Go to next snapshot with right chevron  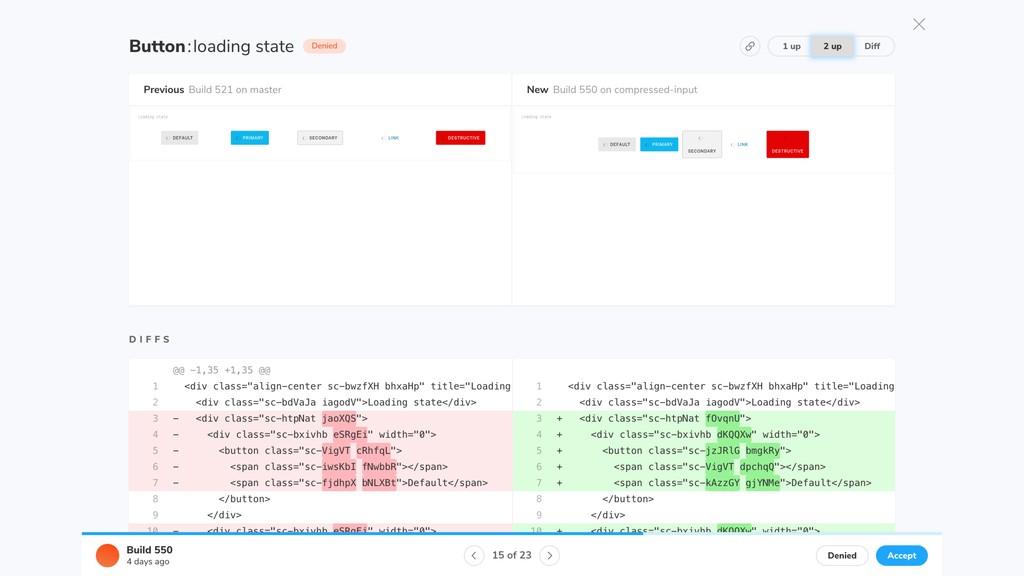point(550,556)
